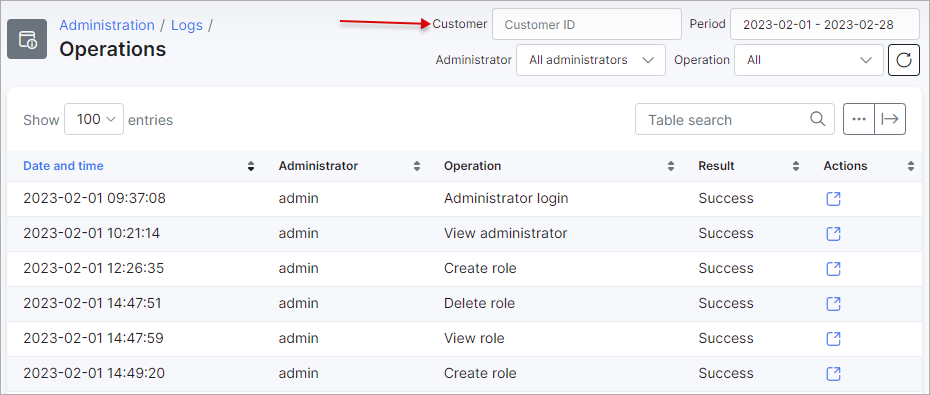Click the View administrator operation text
Image resolution: width=930 pixels, height=395 pixels.
pos(505,233)
